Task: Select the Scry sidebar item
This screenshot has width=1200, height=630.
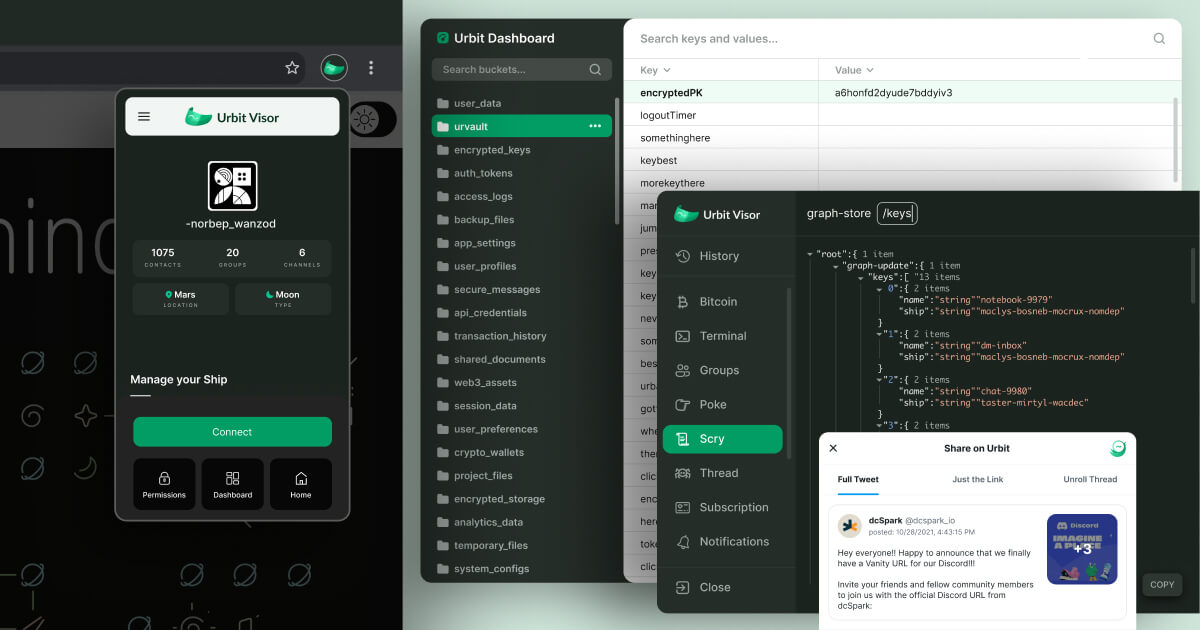Action: pyautogui.click(x=723, y=439)
